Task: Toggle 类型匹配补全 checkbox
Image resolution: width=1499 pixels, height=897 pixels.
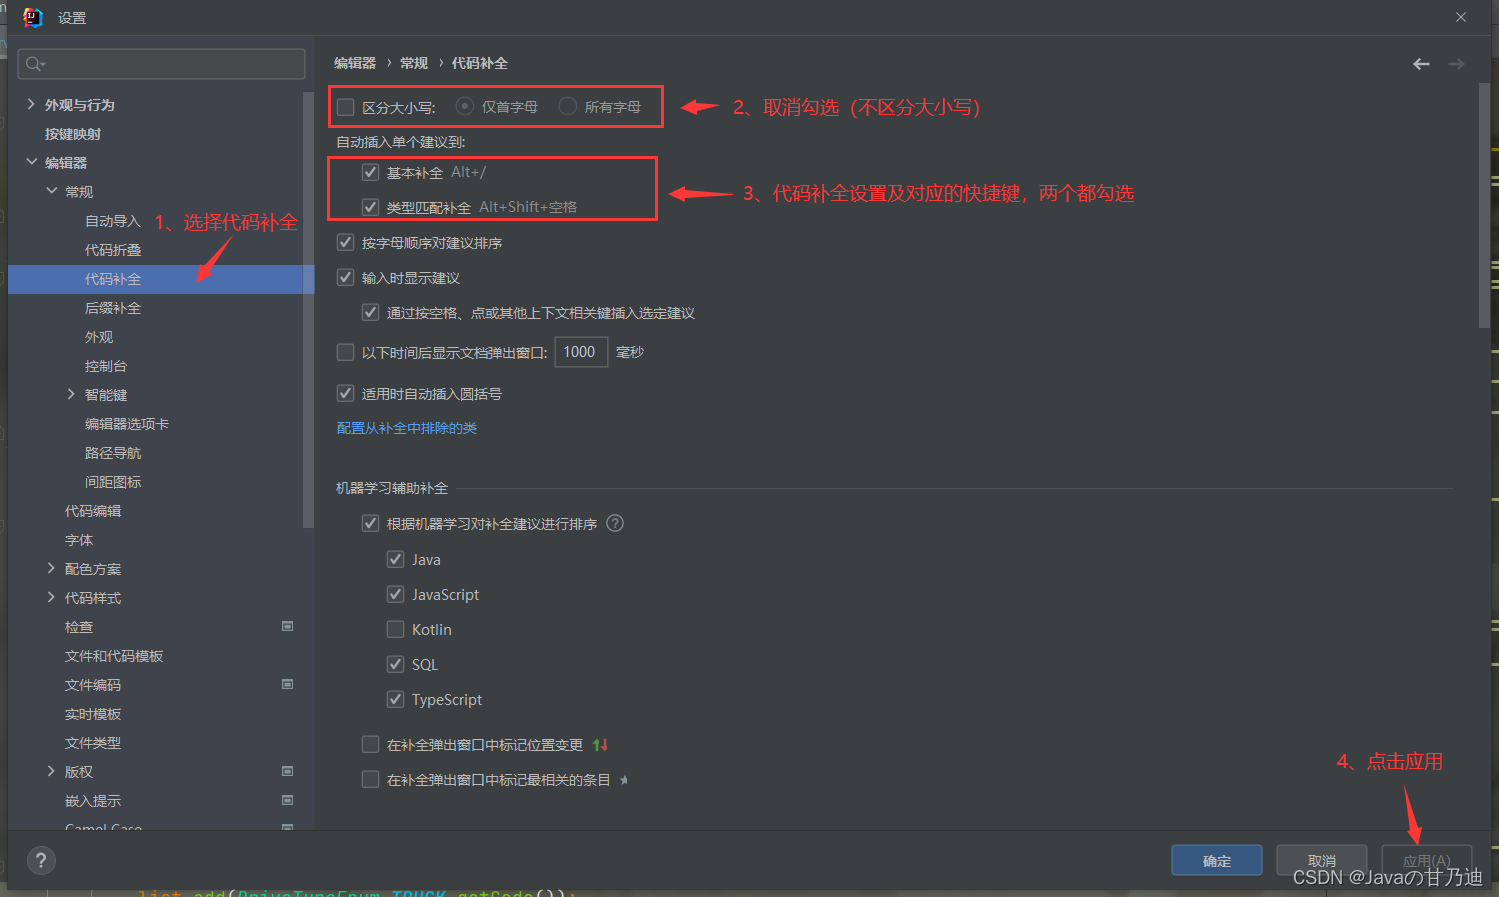Action: [x=371, y=207]
